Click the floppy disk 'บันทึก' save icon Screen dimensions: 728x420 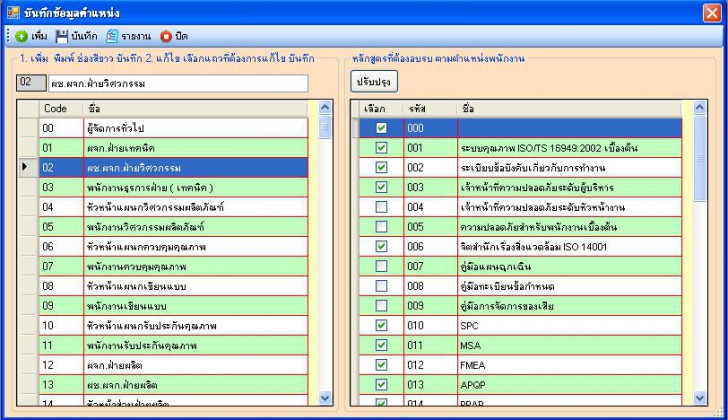(62, 36)
